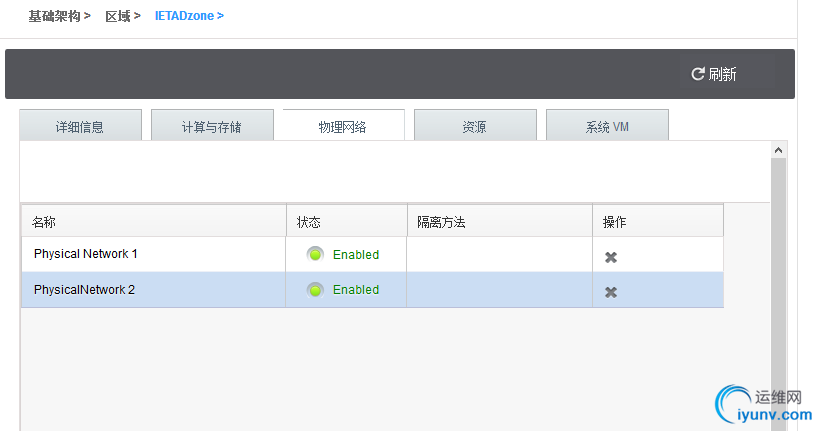Click the 区域 breadcrumb link
Viewport: 818px width, 431px height.
pos(117,16)
